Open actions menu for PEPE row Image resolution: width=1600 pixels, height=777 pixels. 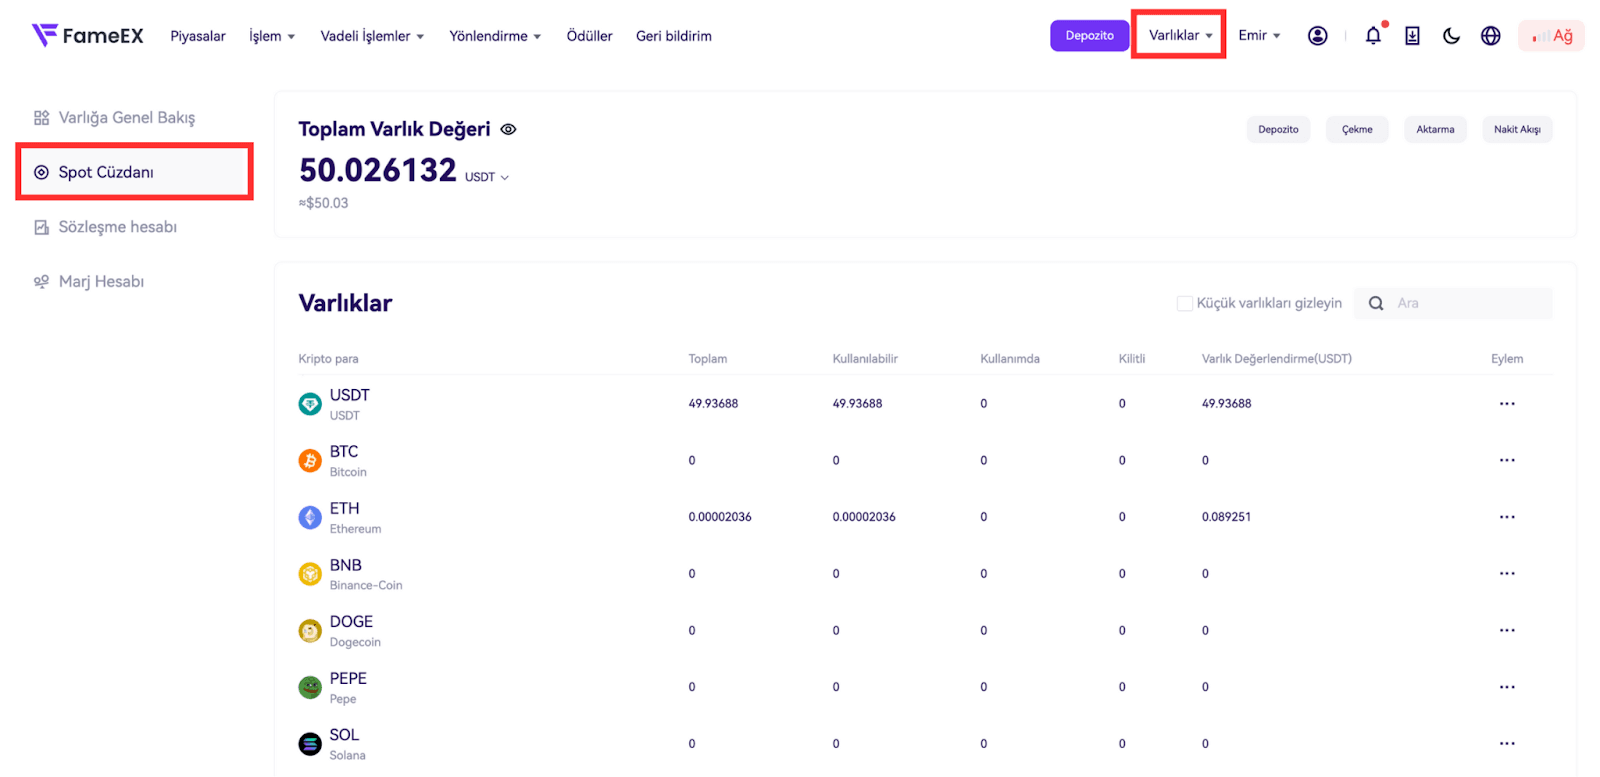(1507, 687)
